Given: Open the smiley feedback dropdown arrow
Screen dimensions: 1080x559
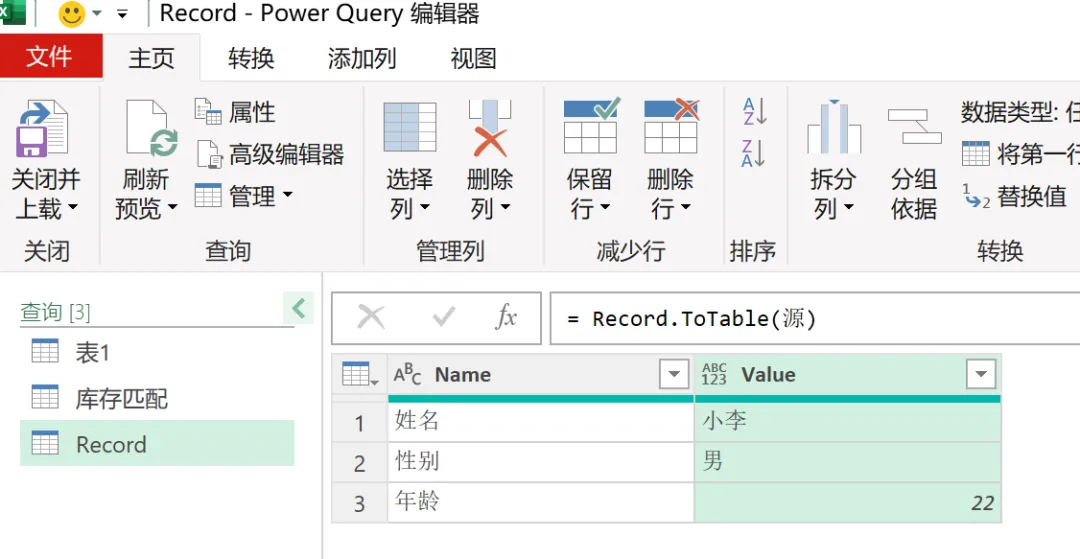Looking at the screenshot, I should 97,14.
